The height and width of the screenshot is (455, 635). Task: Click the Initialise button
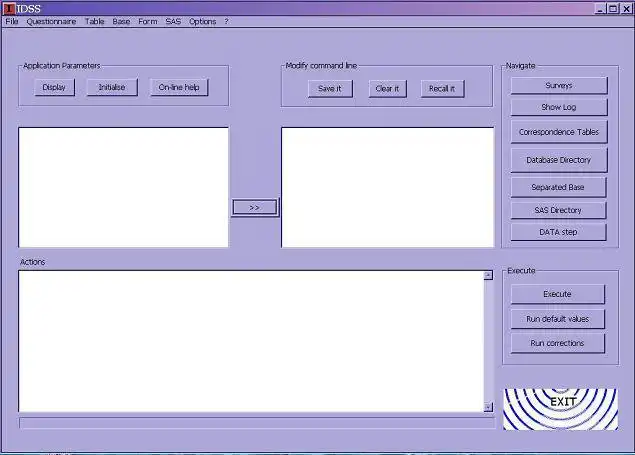[x=112, y=87]
